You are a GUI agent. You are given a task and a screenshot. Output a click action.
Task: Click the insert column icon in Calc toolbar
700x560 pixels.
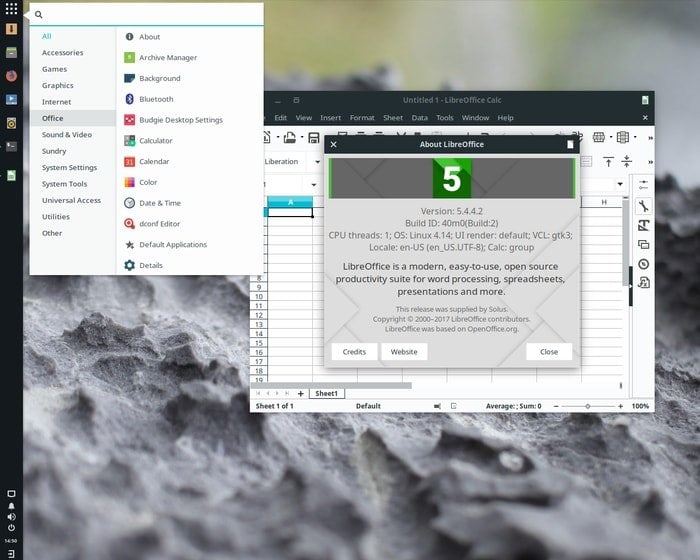coord(623,137)
